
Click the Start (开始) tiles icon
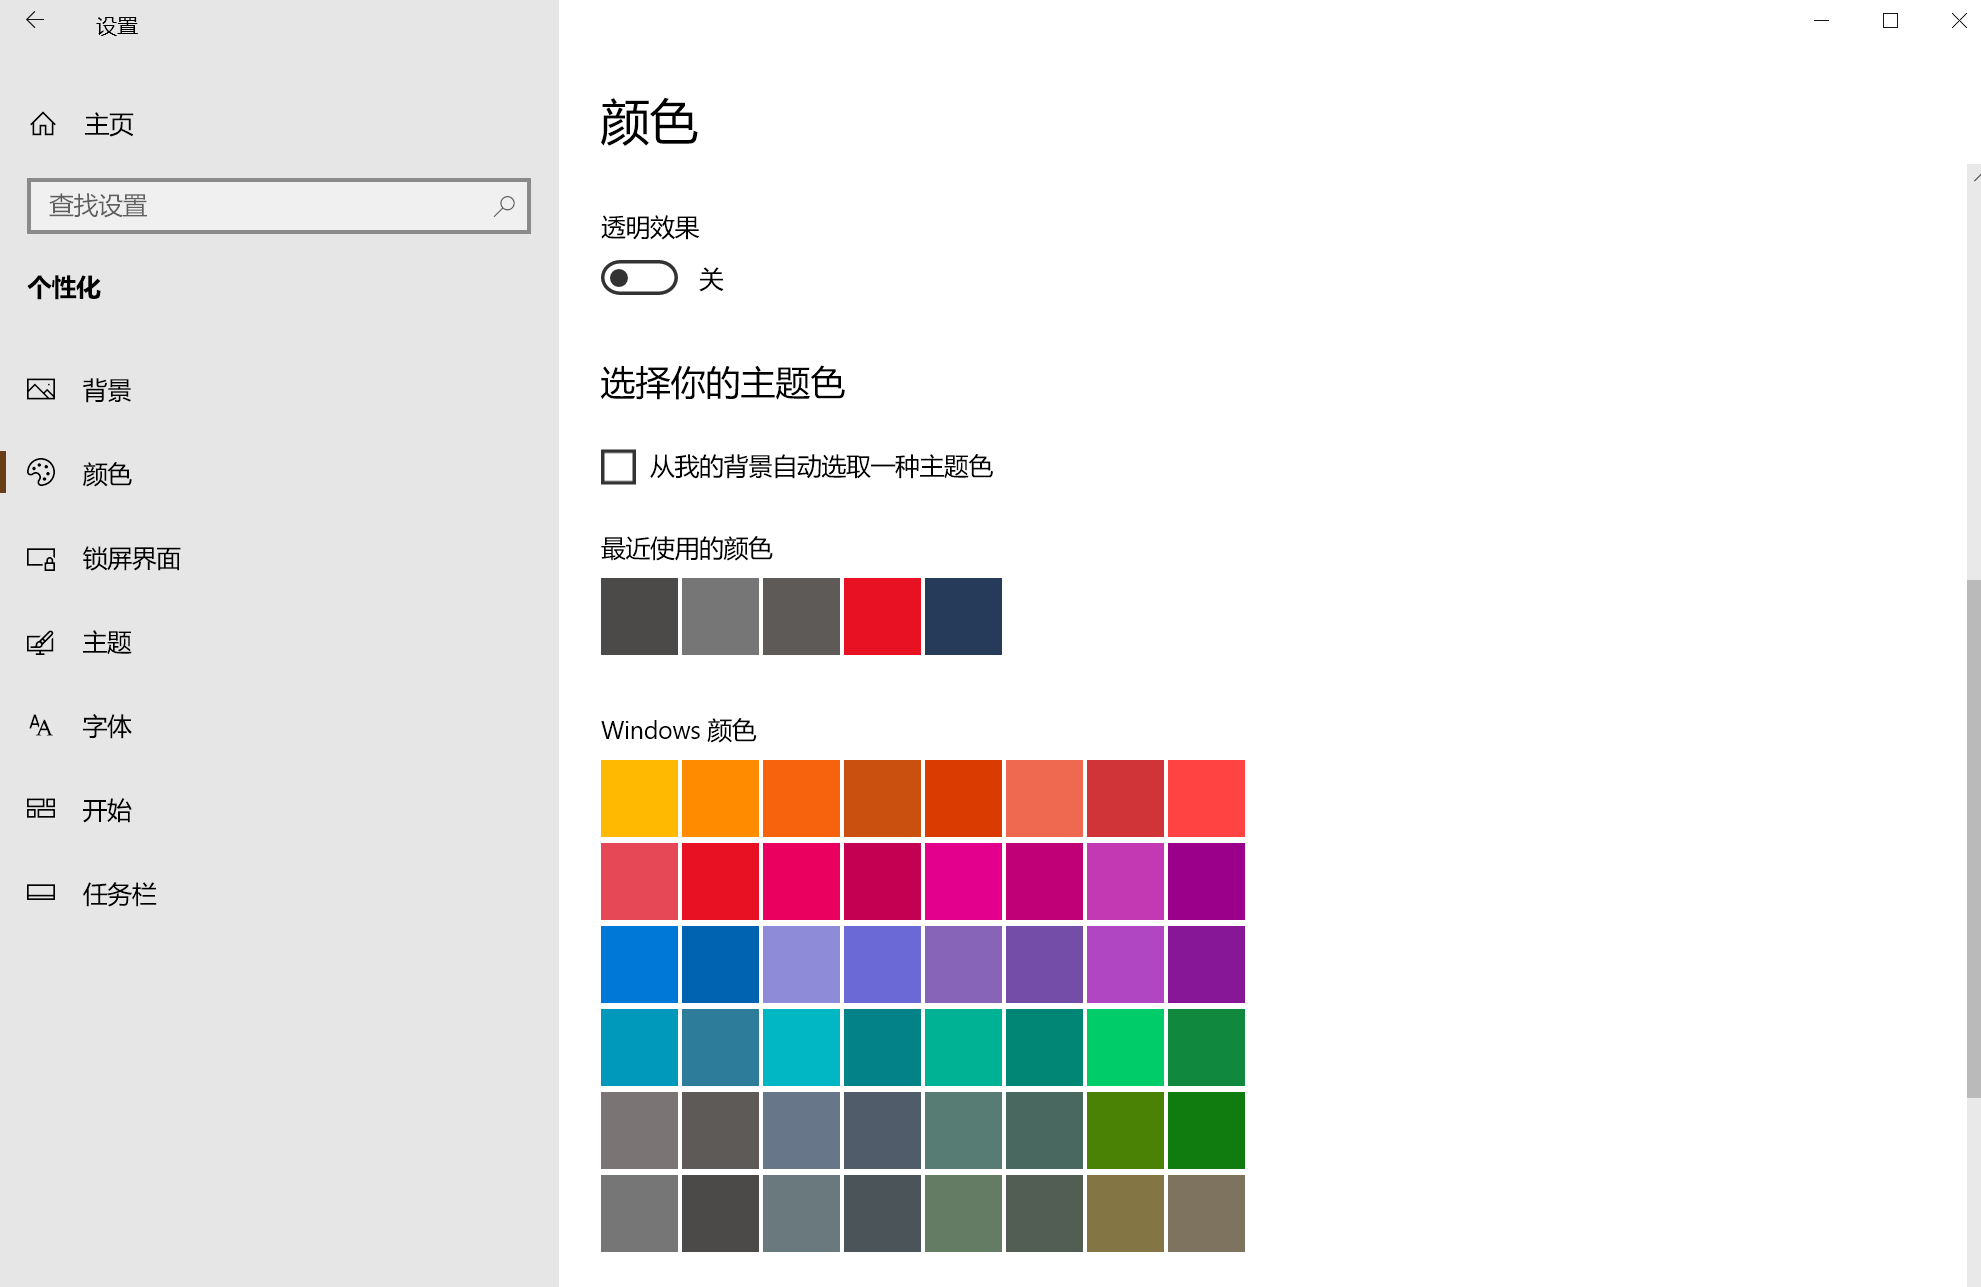click(x=41, y=809)
